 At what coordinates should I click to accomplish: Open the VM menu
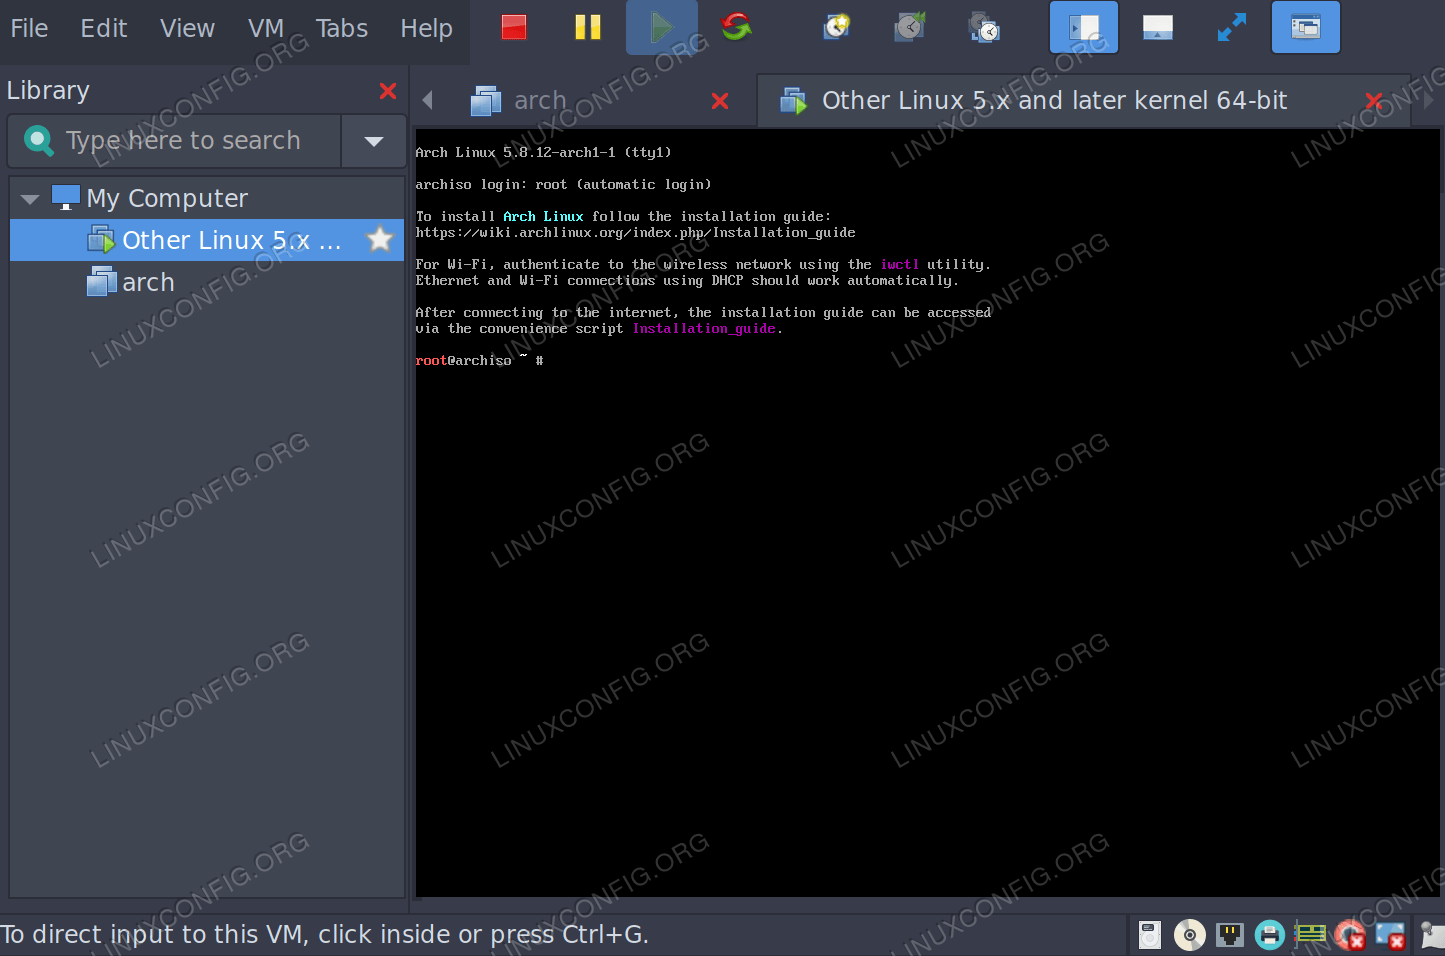266,28
